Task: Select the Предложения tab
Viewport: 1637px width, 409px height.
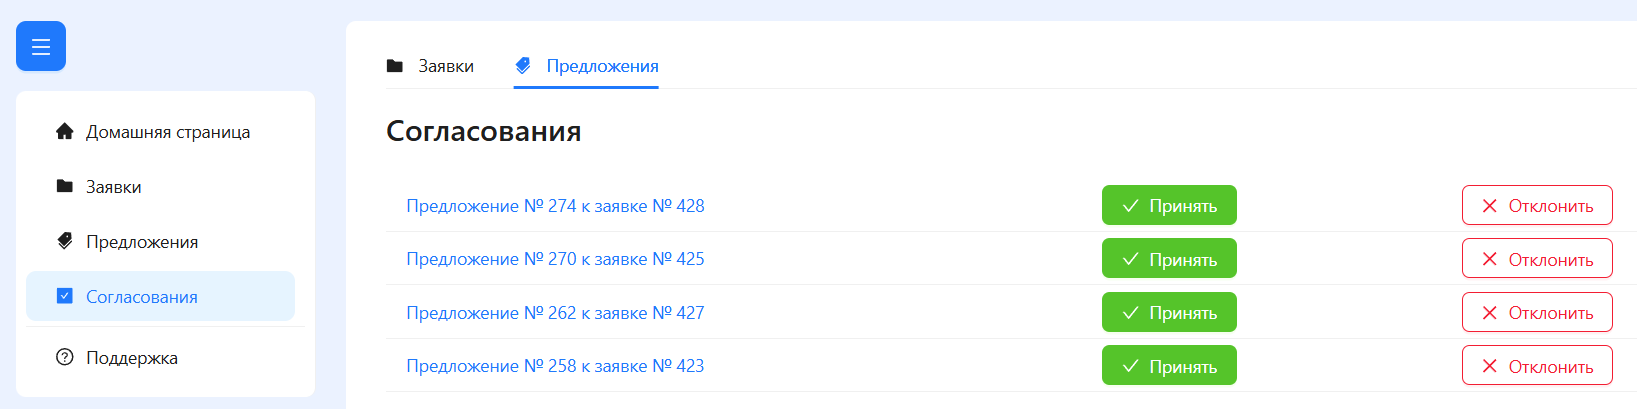Action: tap(586, 66)
